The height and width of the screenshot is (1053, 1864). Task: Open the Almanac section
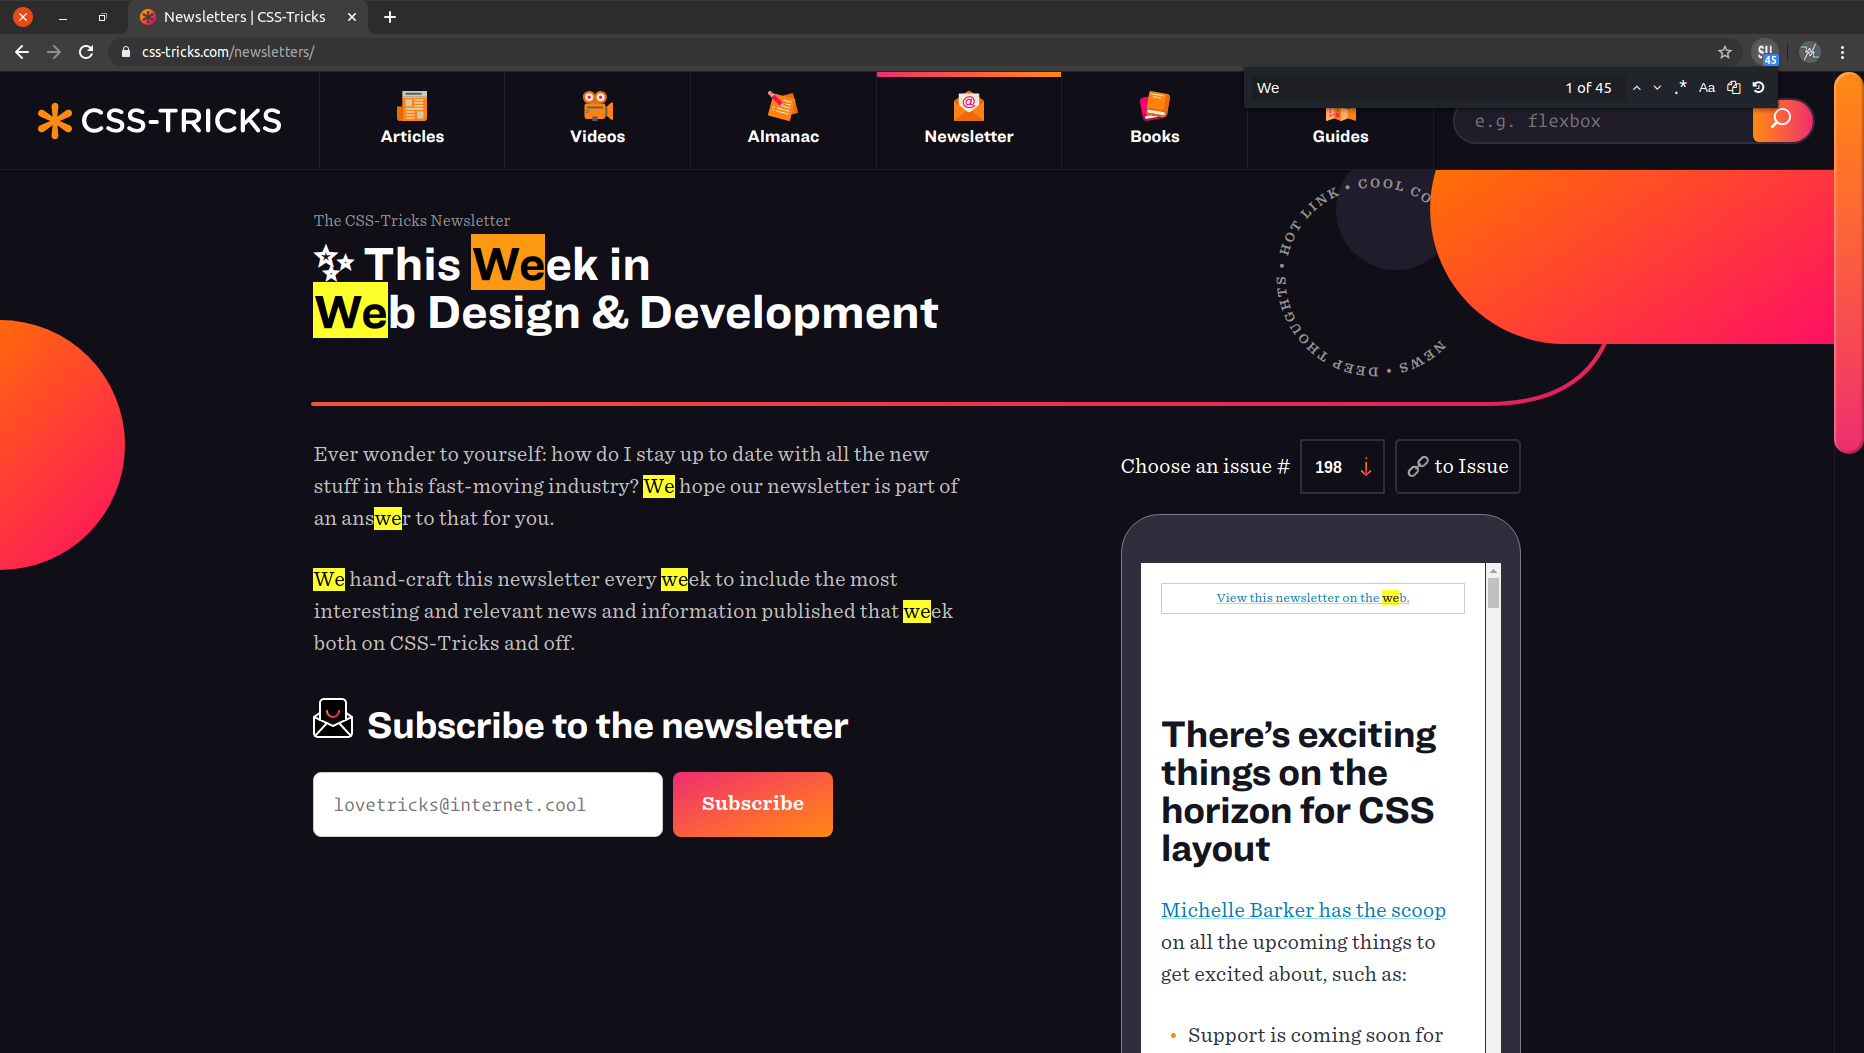pyautogui.click(x=783, y=120)
